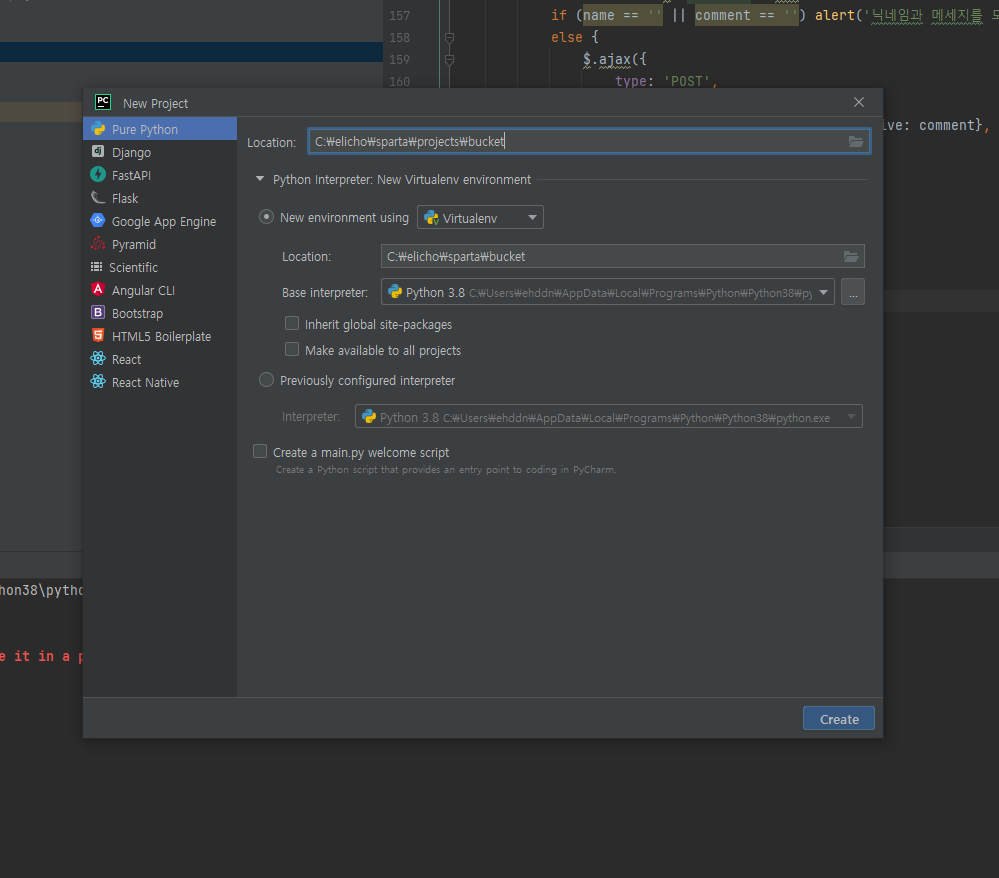
Task: Choose Google App Engine icon
Action: click(98, 220)
